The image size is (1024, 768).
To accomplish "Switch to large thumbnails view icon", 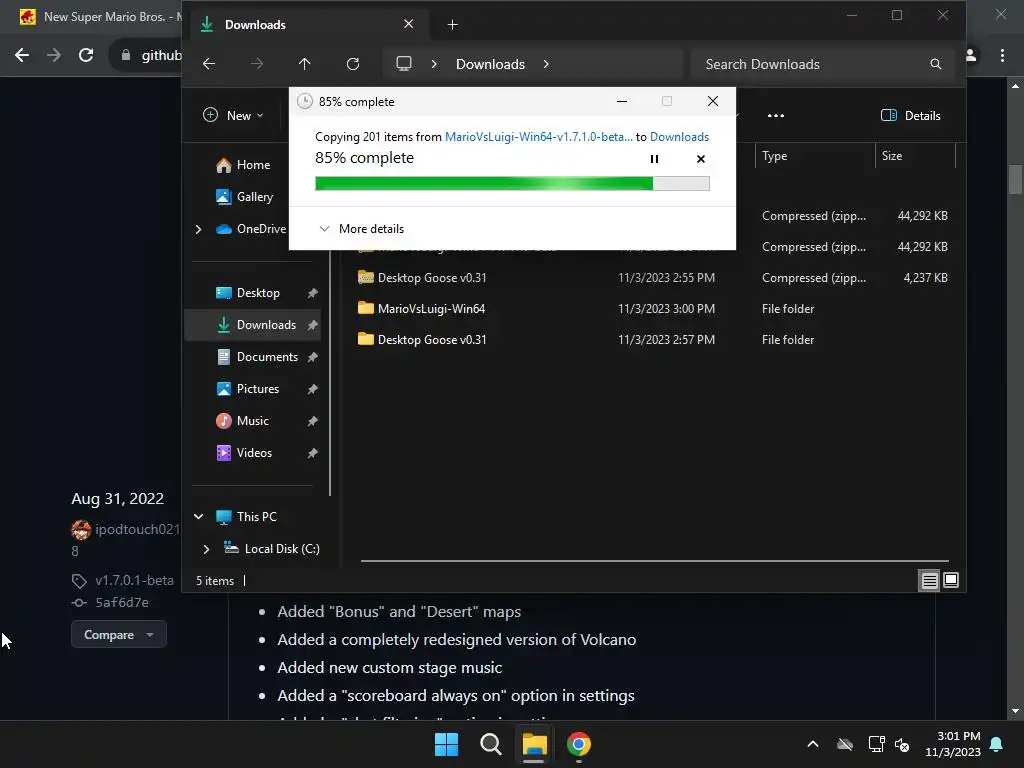I will [951, 580].
